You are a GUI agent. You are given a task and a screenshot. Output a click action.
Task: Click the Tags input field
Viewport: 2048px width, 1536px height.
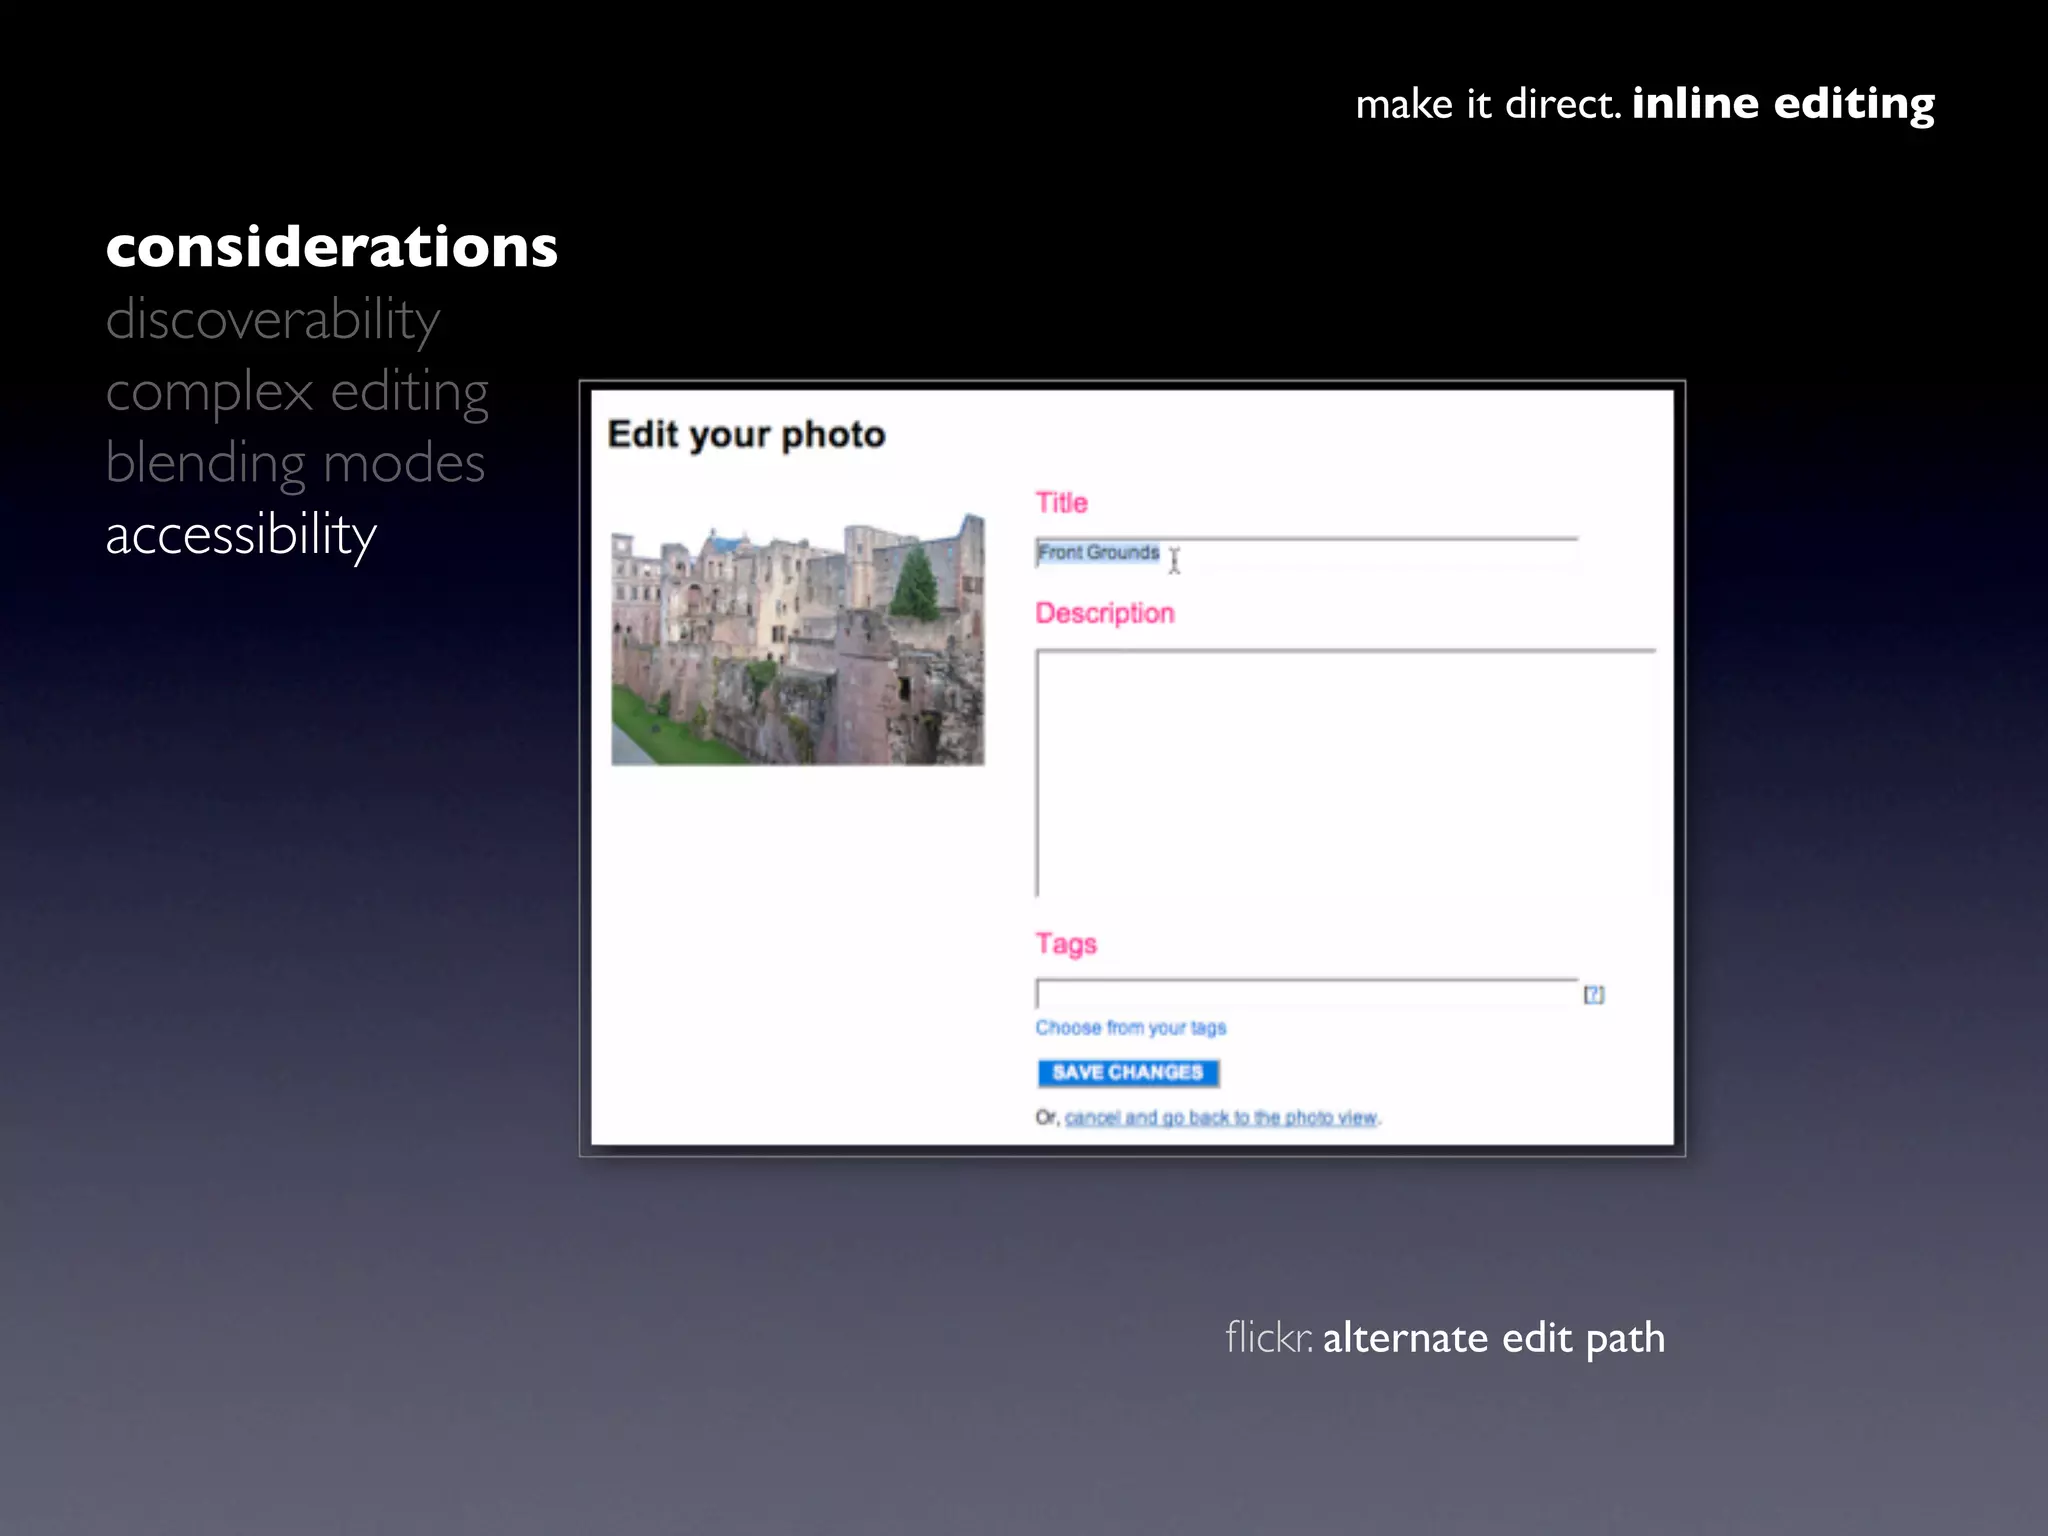1306,993
